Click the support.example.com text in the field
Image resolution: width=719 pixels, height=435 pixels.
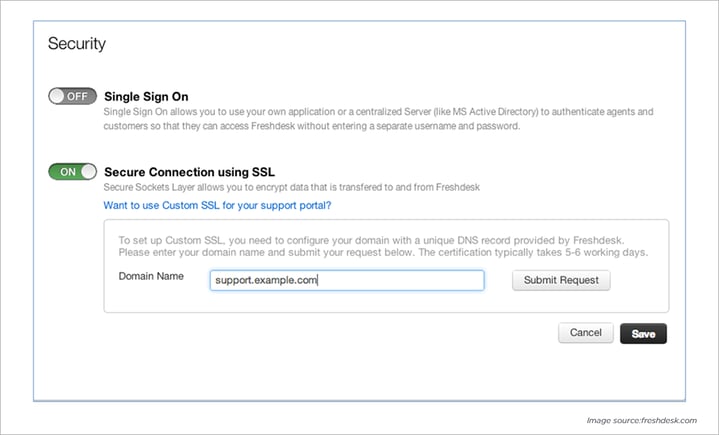pyautogui.click(x=265, y=280)
